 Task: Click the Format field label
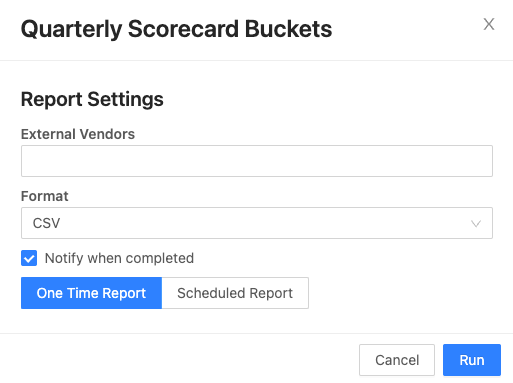click(45, 196)
